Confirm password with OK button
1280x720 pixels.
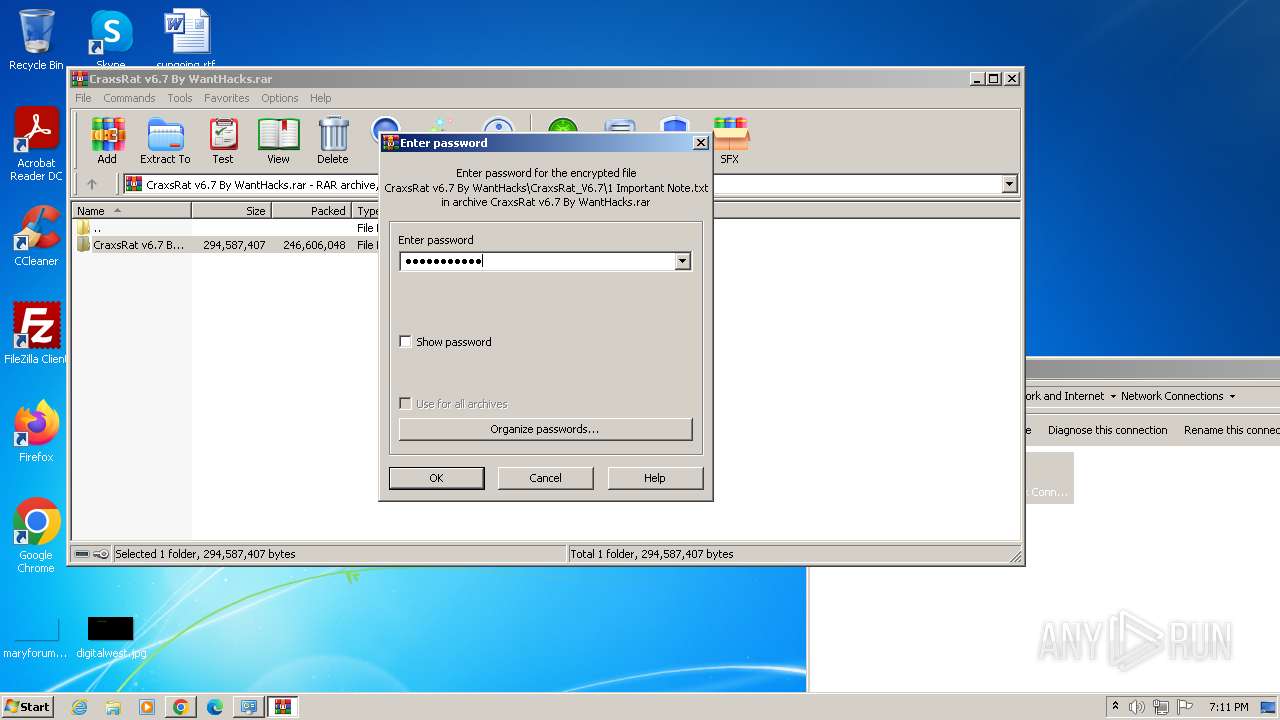pos(436,478)
